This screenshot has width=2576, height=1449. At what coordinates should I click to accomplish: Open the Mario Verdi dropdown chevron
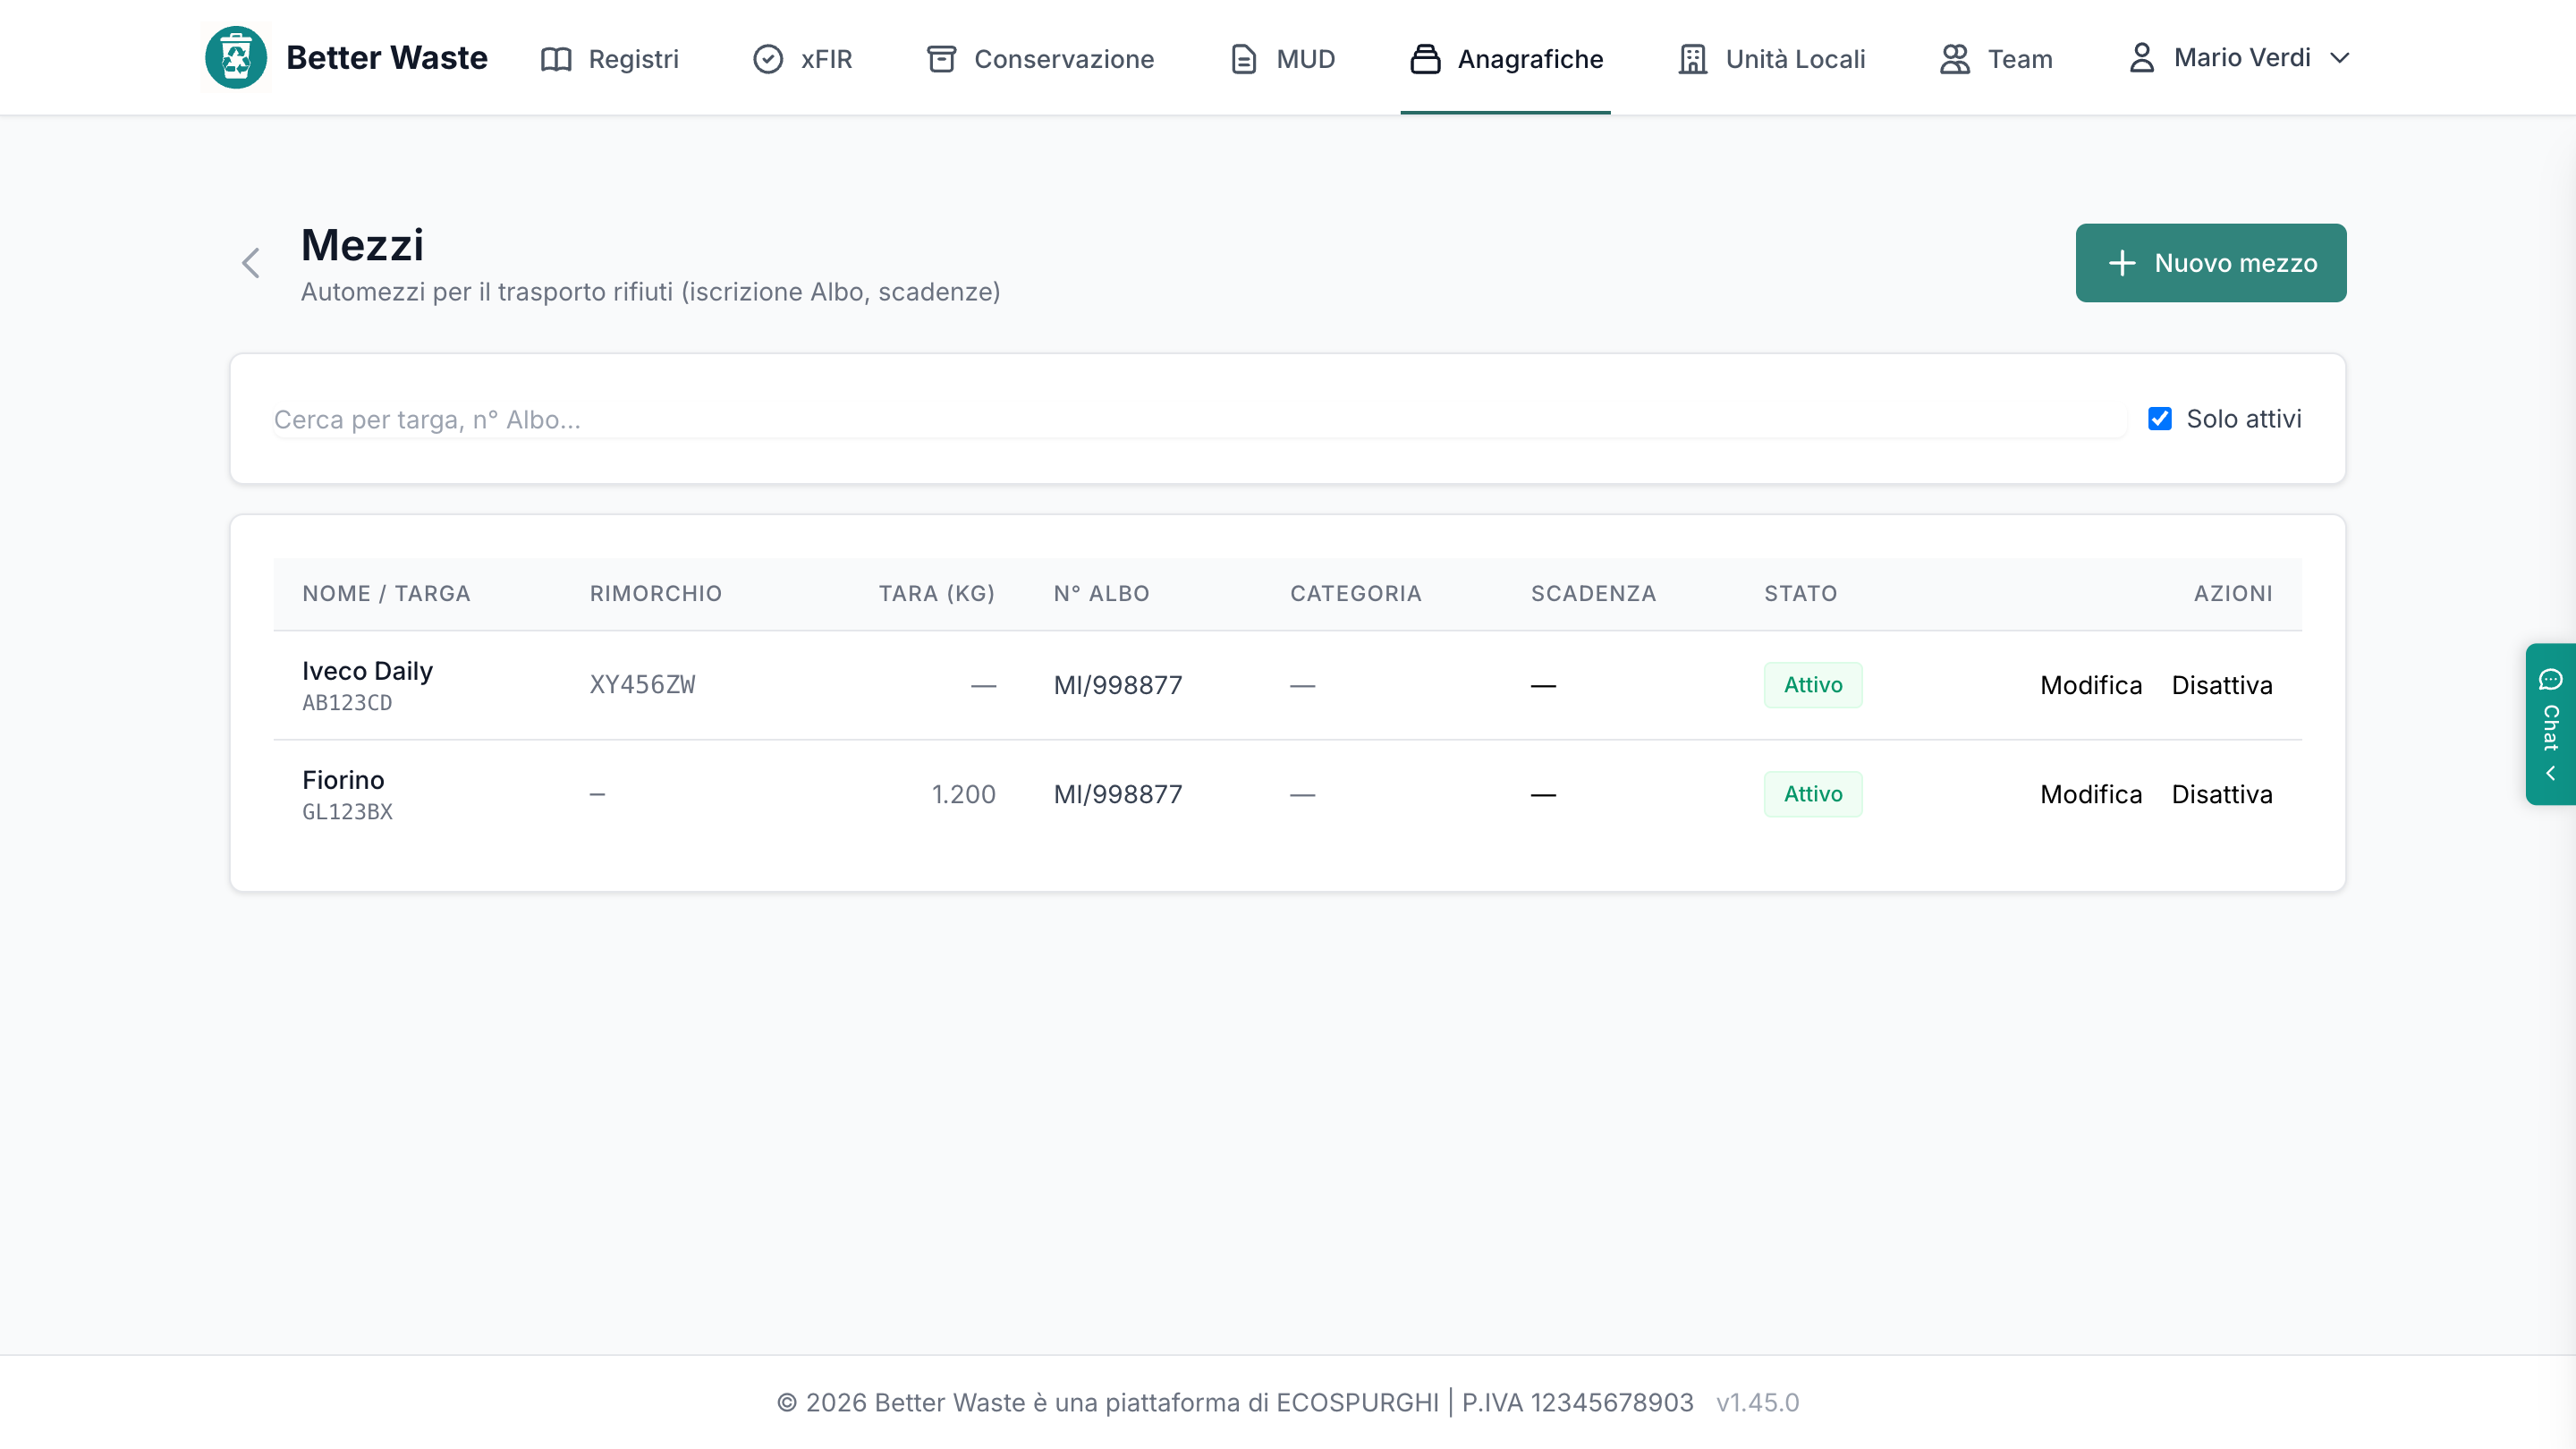click(x=2340, y=58)
